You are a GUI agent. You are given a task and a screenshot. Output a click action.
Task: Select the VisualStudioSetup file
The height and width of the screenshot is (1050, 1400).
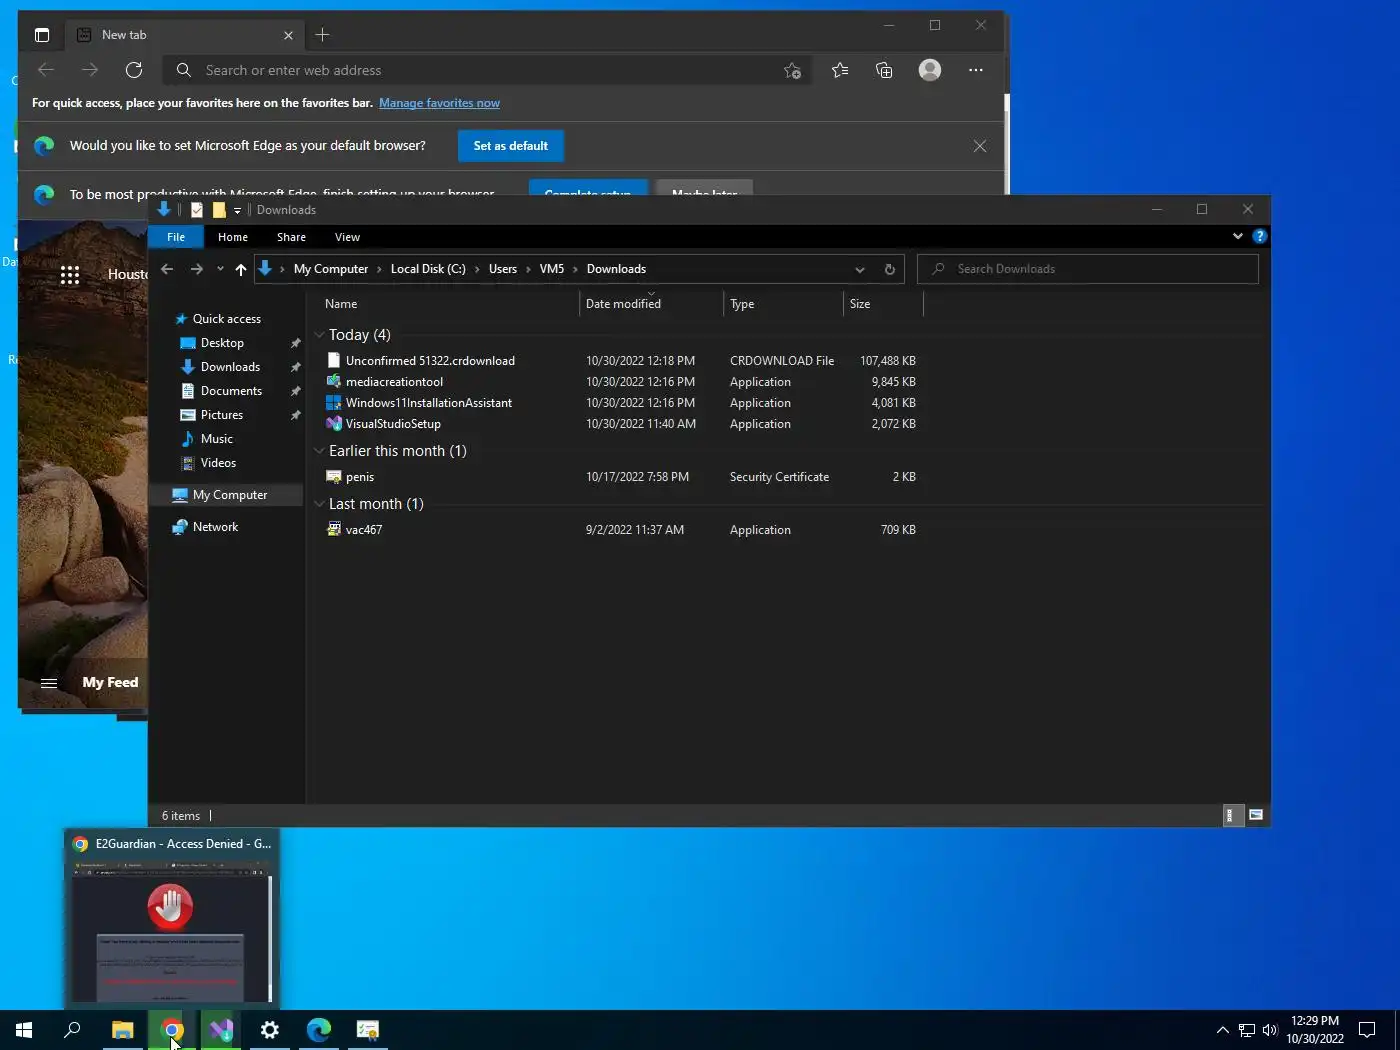393,424
